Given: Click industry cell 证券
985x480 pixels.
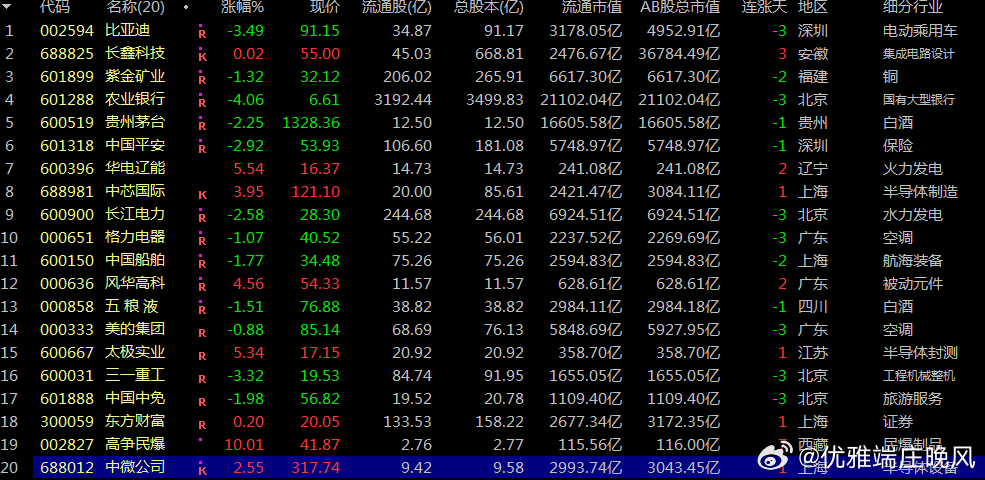Looking at the screenshot, I should [x=898, y=421].
